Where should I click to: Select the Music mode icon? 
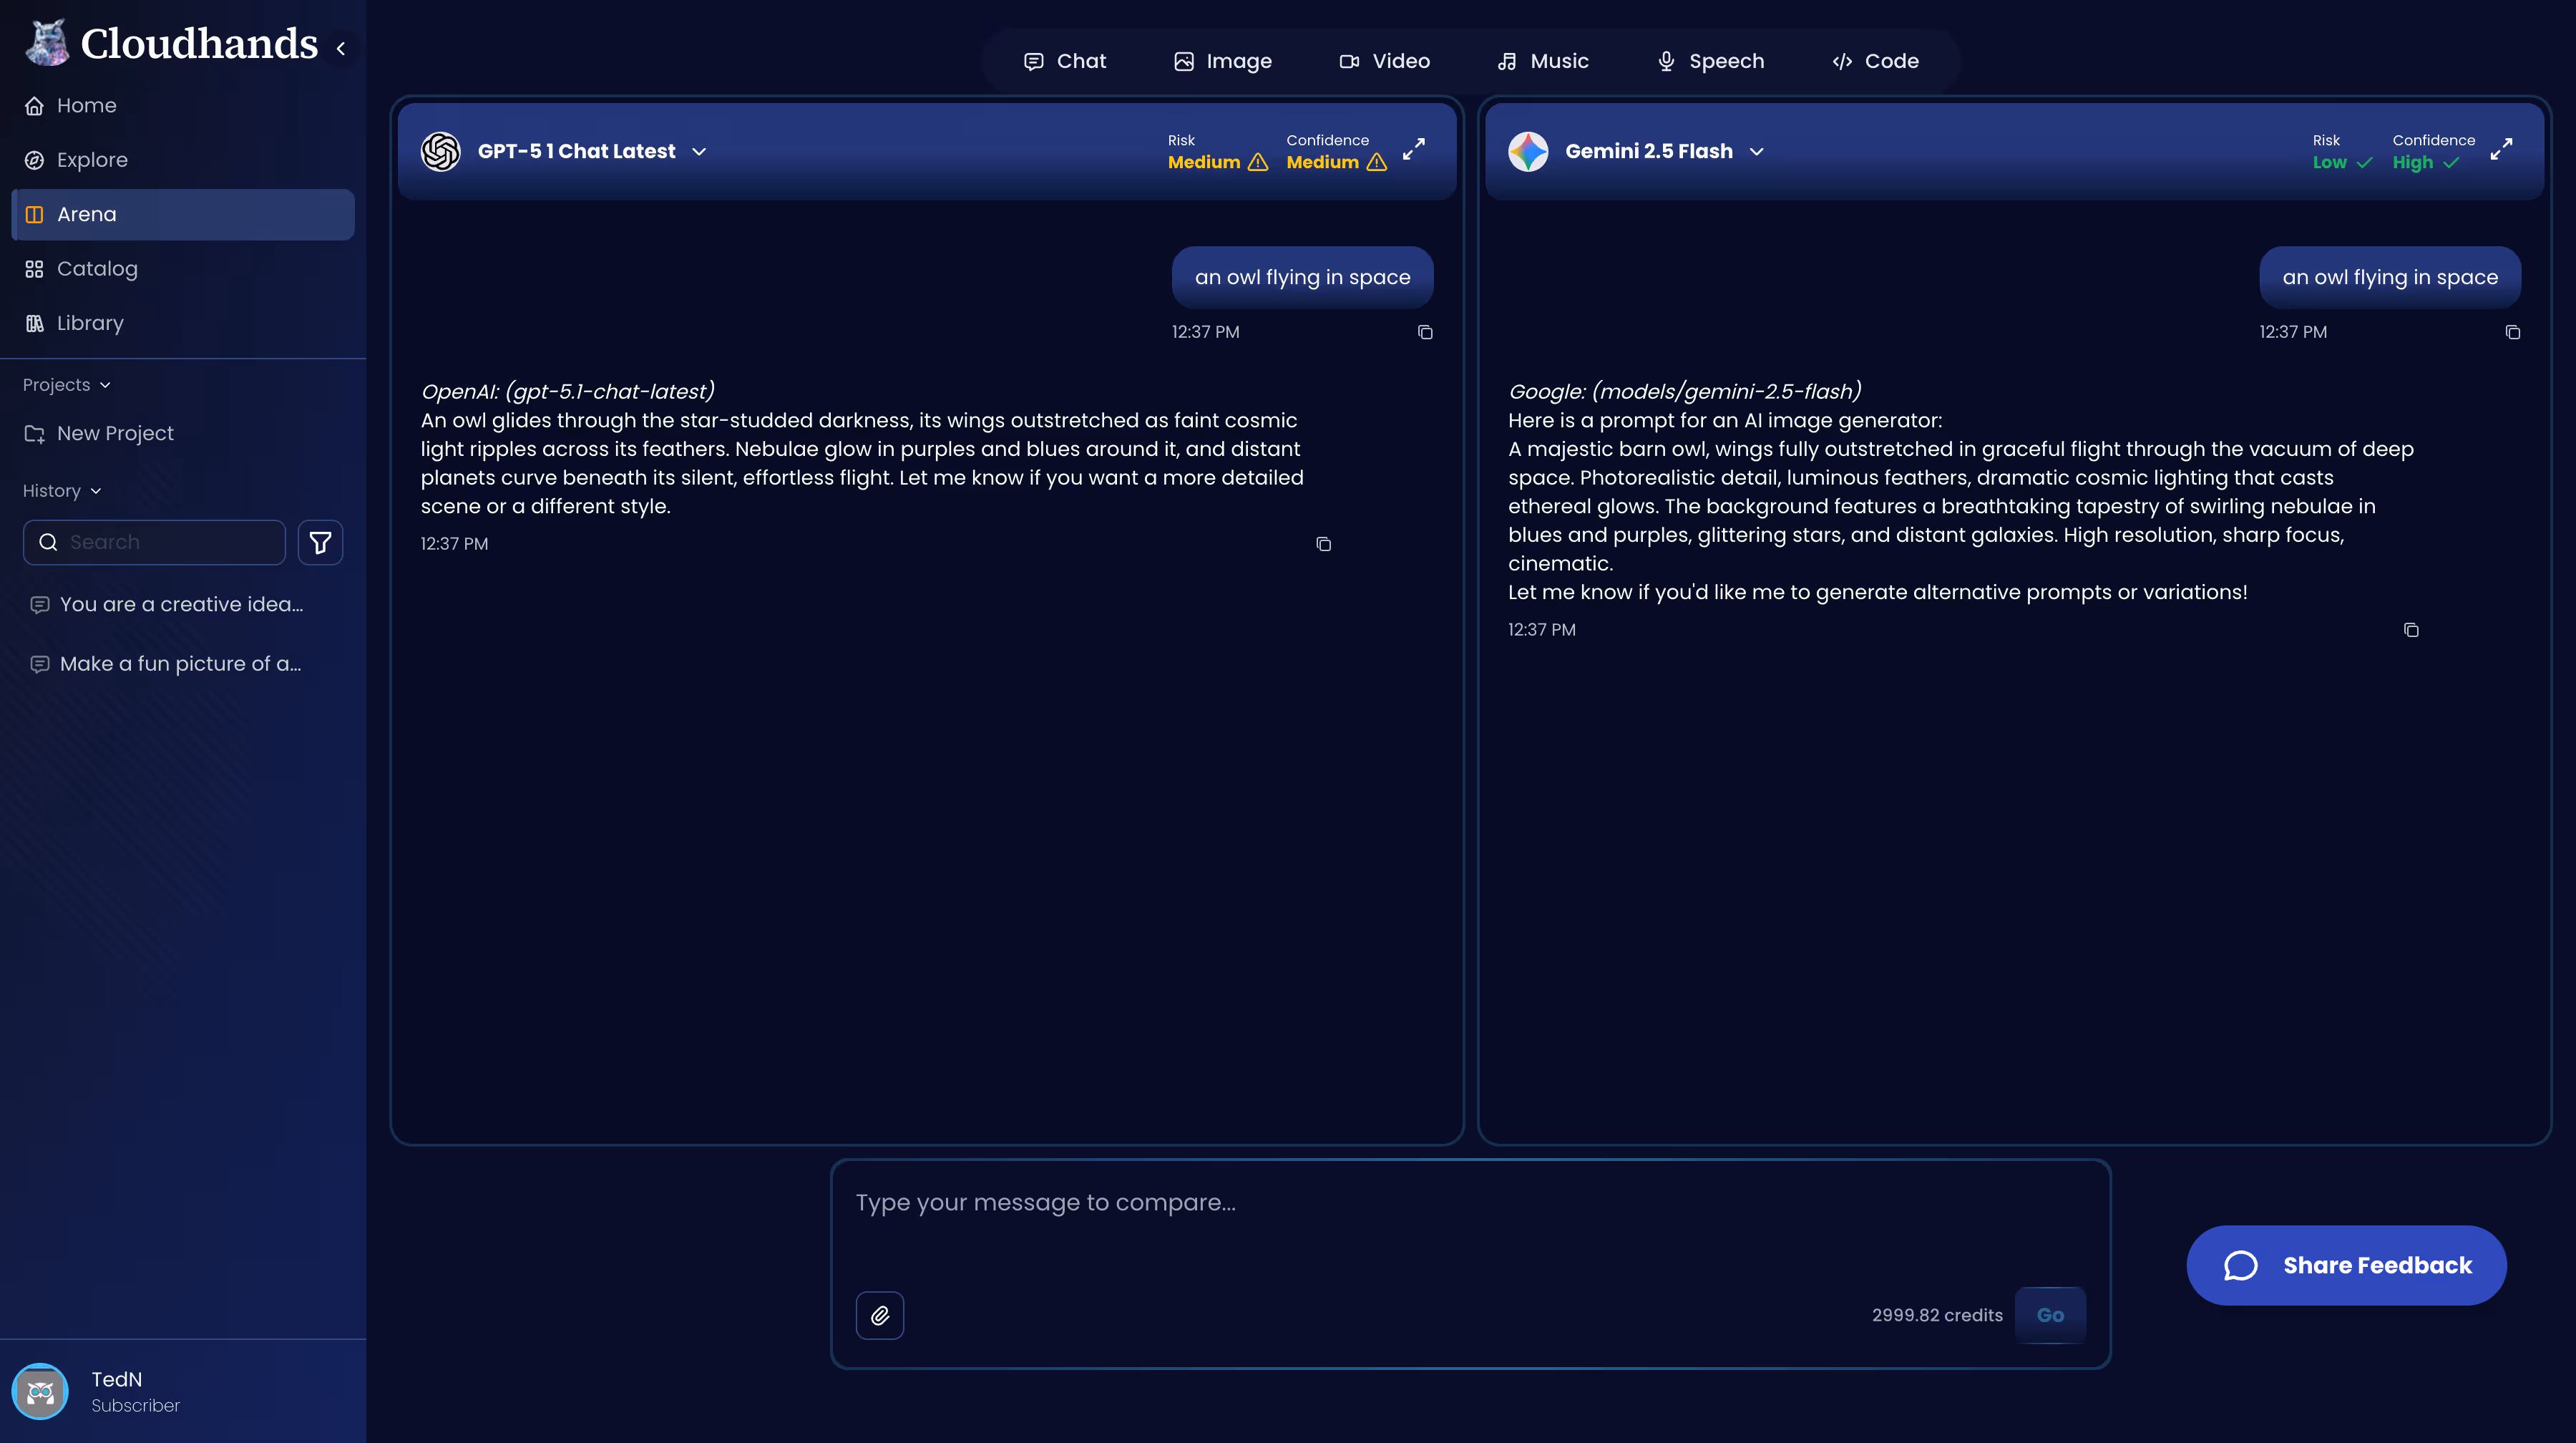tap(1543, 60)
